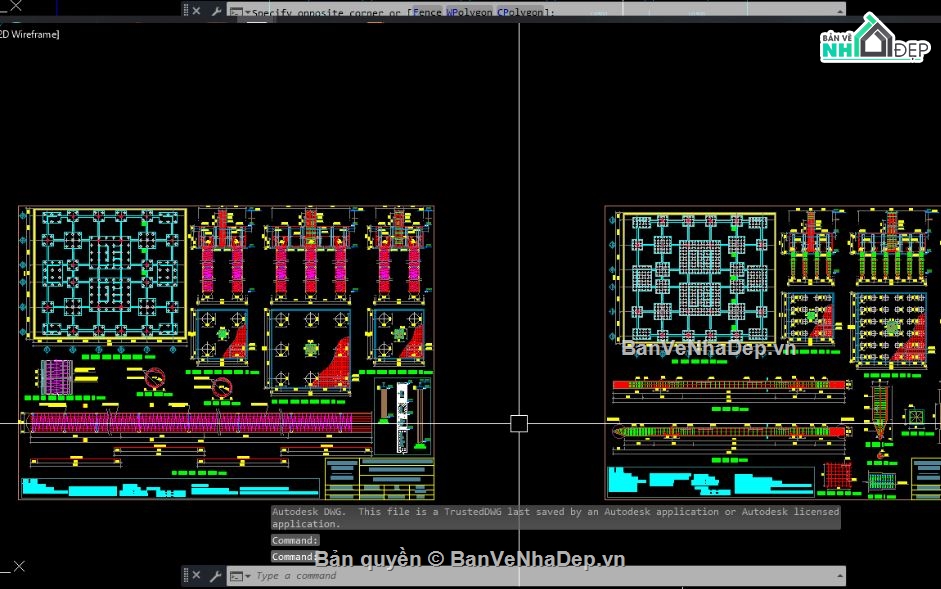Choose the Fence selection option
Viewport: 941px width, 589px height.
click(426, 13)
